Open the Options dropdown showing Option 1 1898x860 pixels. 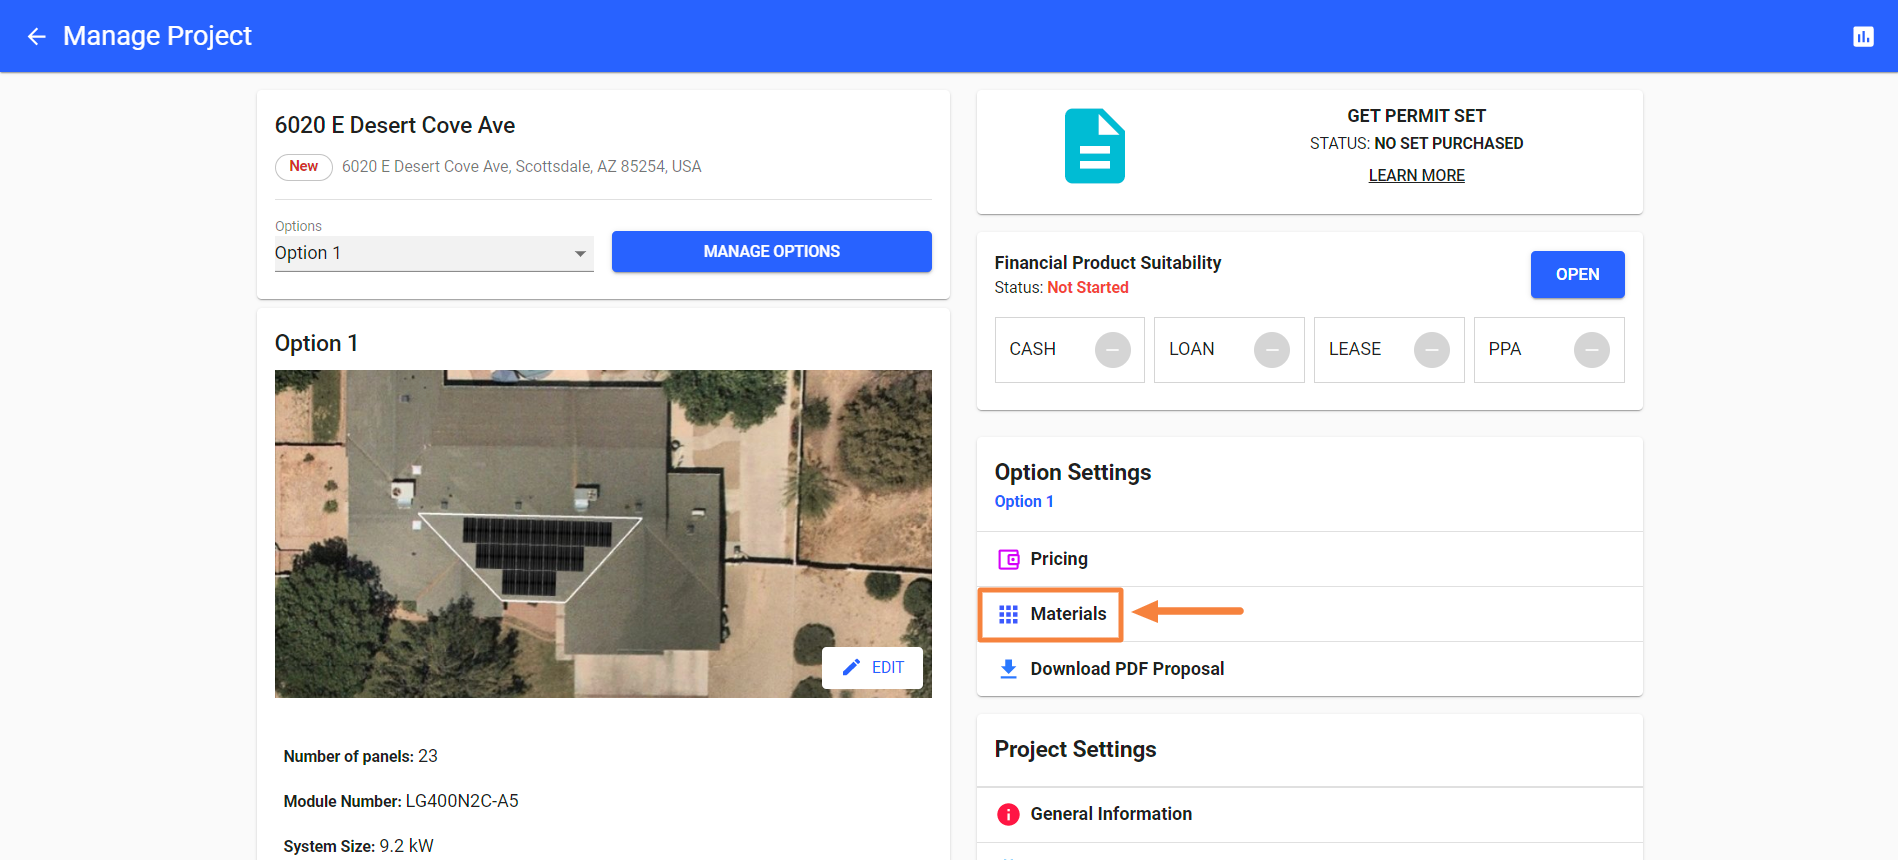pos(433,253)
